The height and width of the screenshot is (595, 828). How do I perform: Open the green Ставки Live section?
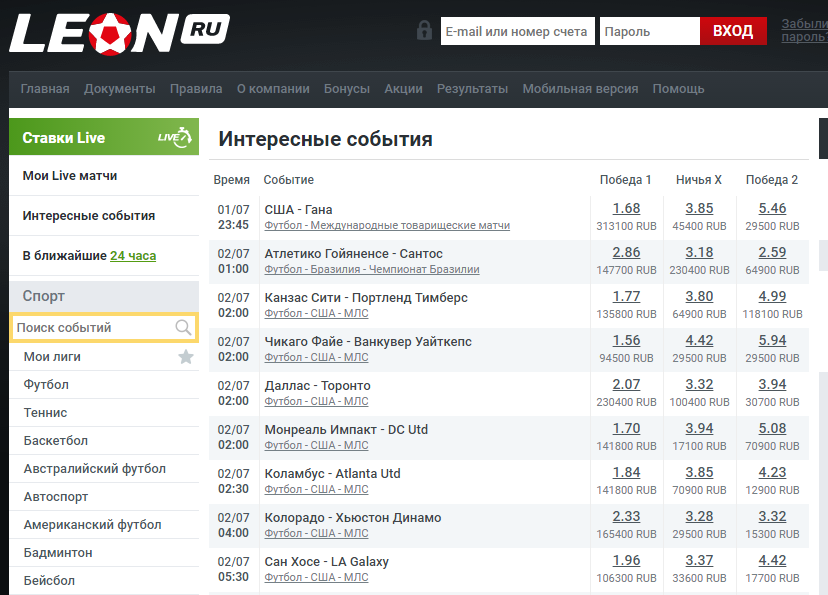pyautogui.click(x=104, y=137)
